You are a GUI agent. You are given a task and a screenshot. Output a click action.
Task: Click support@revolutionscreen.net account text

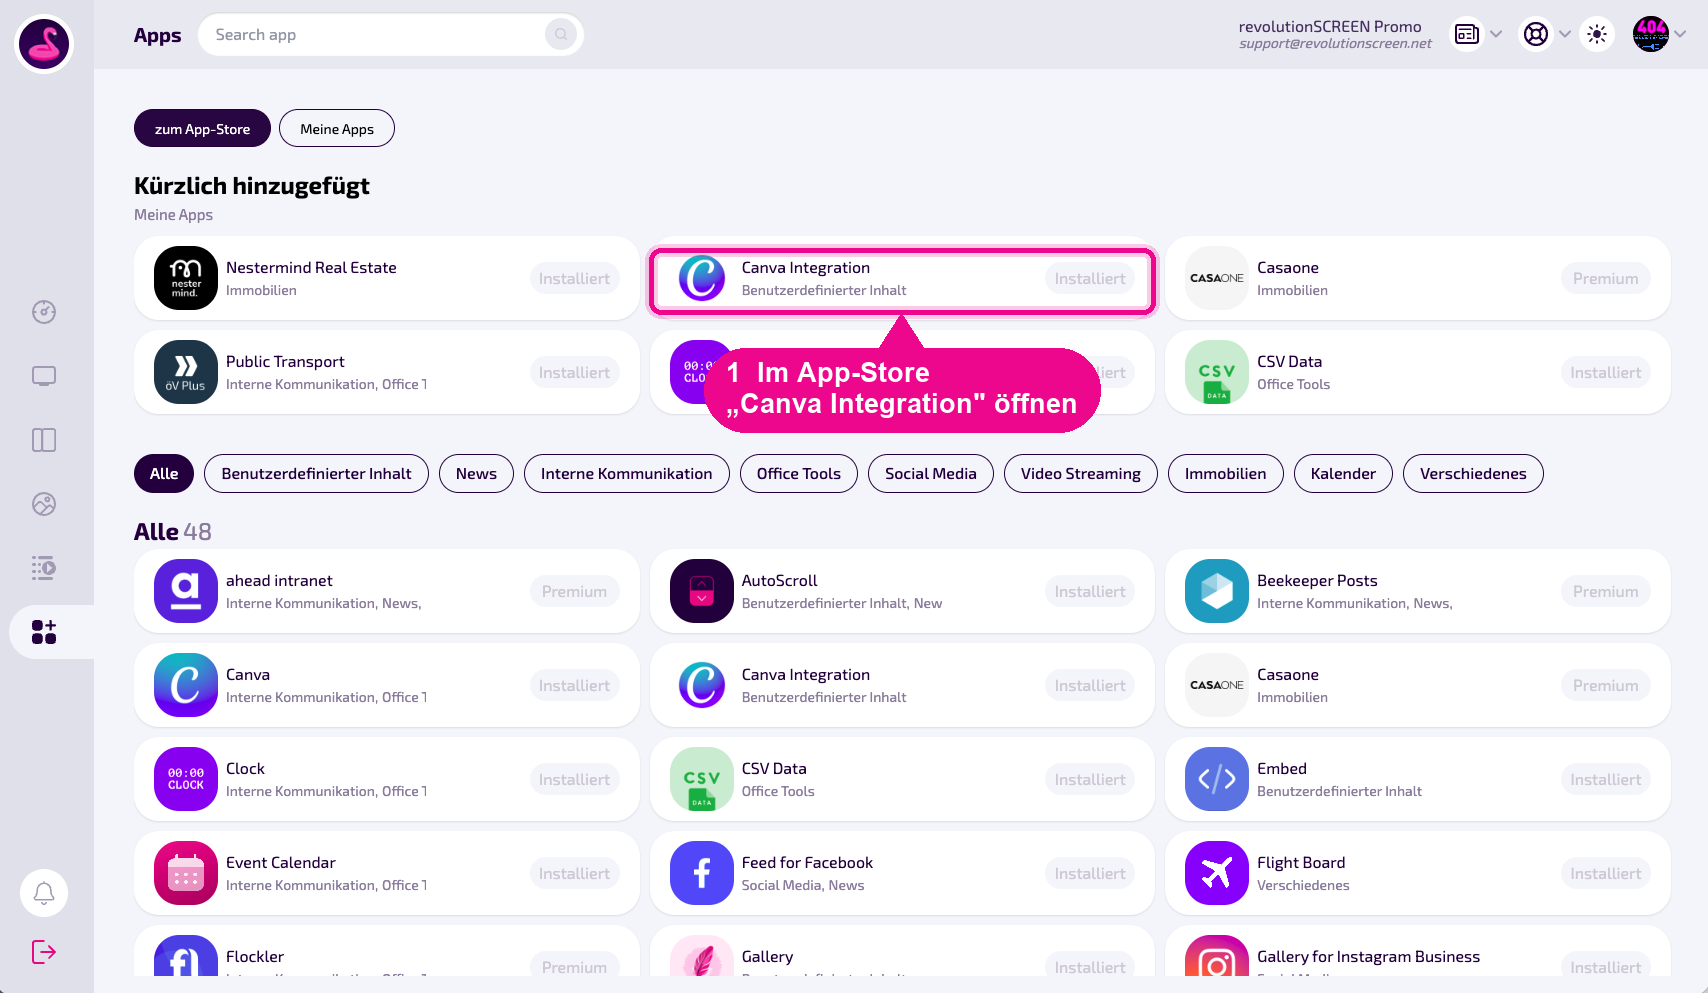tap(1335, 44)
